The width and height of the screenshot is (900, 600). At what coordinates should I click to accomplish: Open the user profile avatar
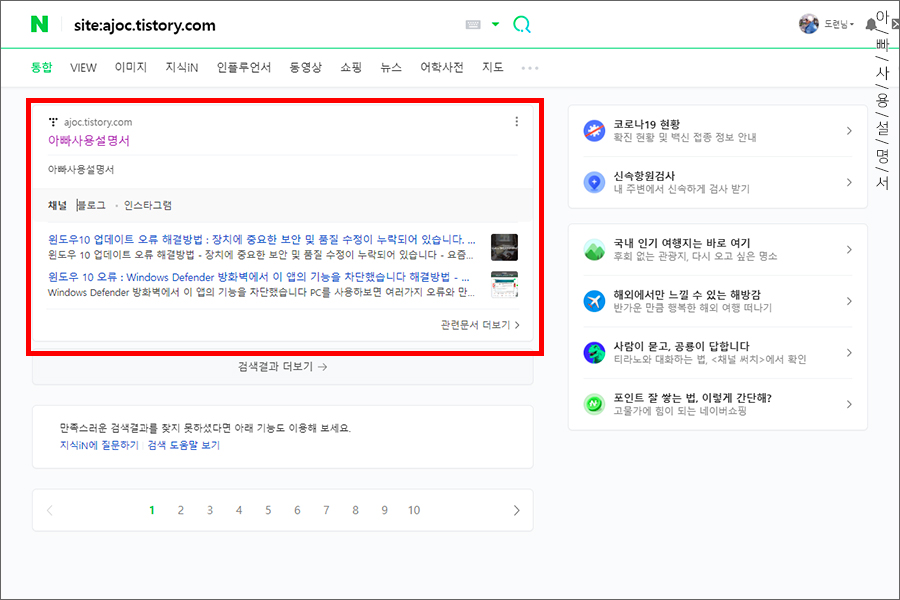809,24
